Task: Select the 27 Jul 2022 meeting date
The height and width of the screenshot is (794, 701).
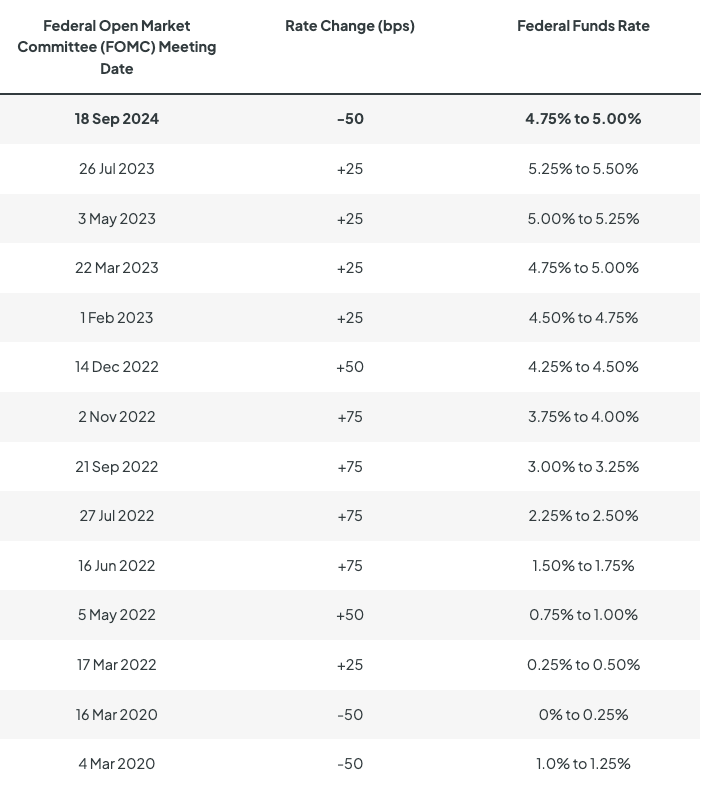Action: [x=117, y=516]
